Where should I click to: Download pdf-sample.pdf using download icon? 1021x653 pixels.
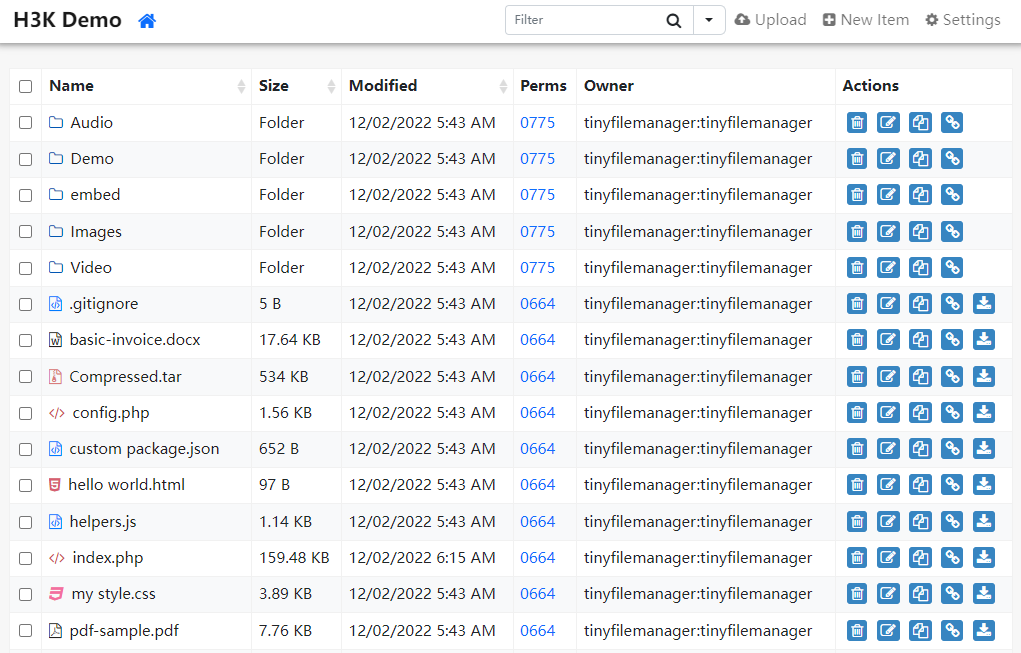[x=984, y=630]
